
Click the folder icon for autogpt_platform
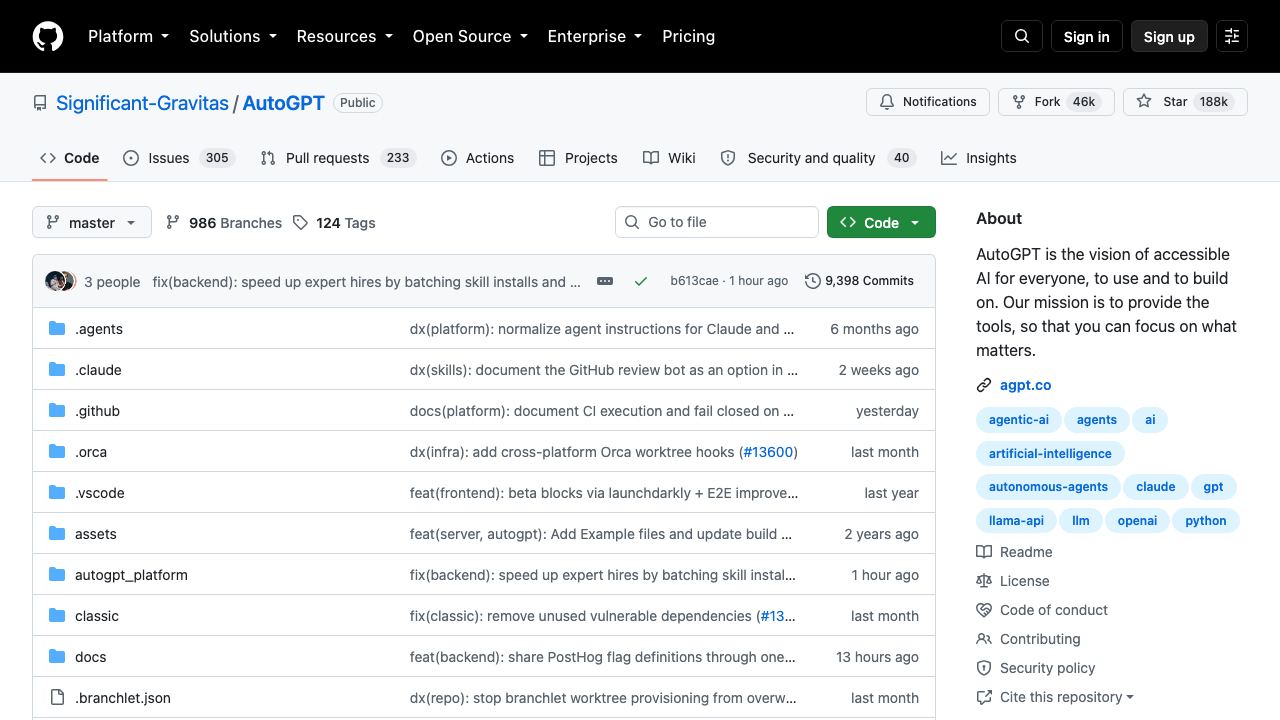[57, 575]
